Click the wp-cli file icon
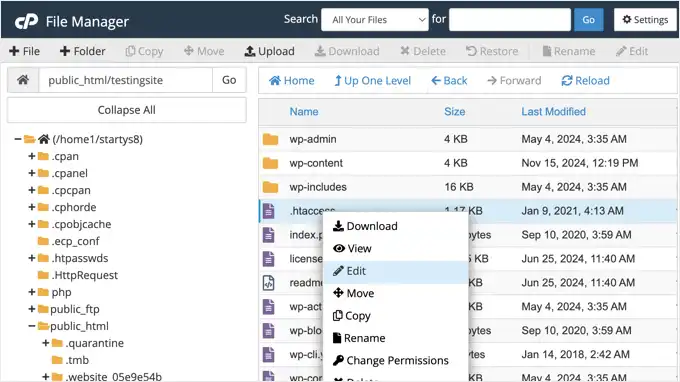 point(269,354)
